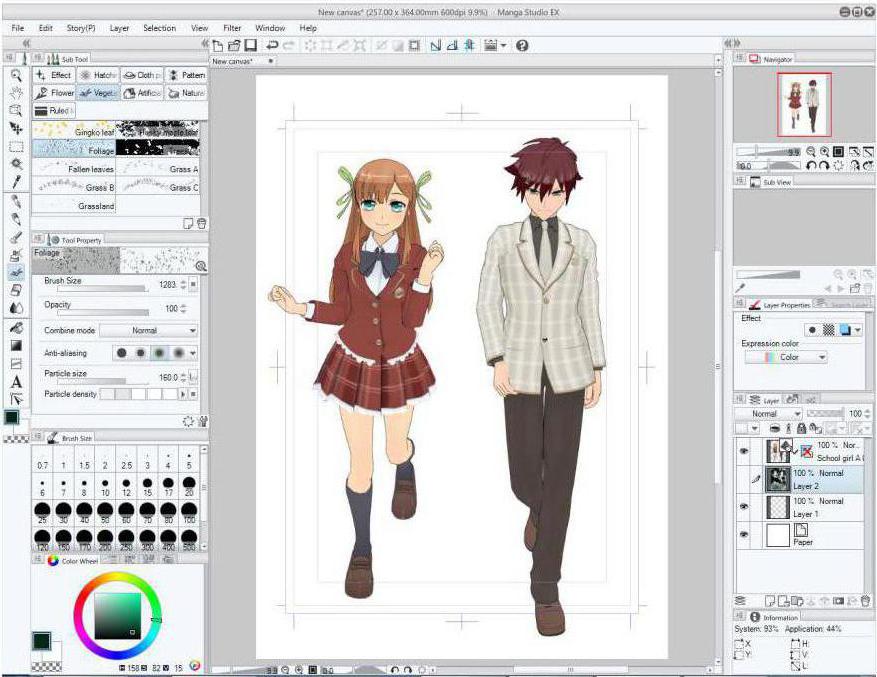Toggle visibility of Layer 1
877x677 pixels.
[x=743, y=507]
